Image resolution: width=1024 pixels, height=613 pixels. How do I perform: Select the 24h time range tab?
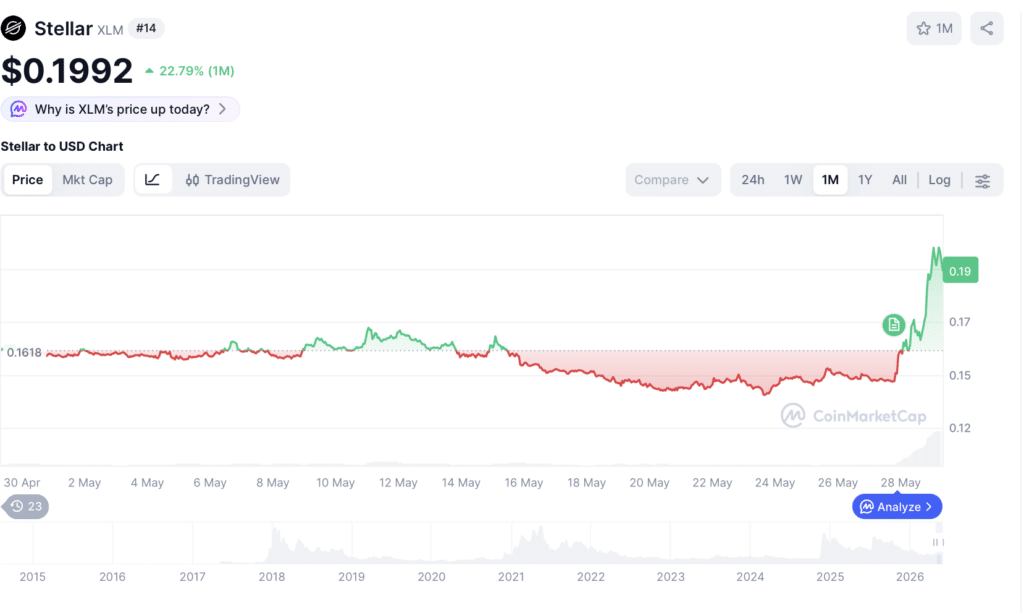coord(752,180)
